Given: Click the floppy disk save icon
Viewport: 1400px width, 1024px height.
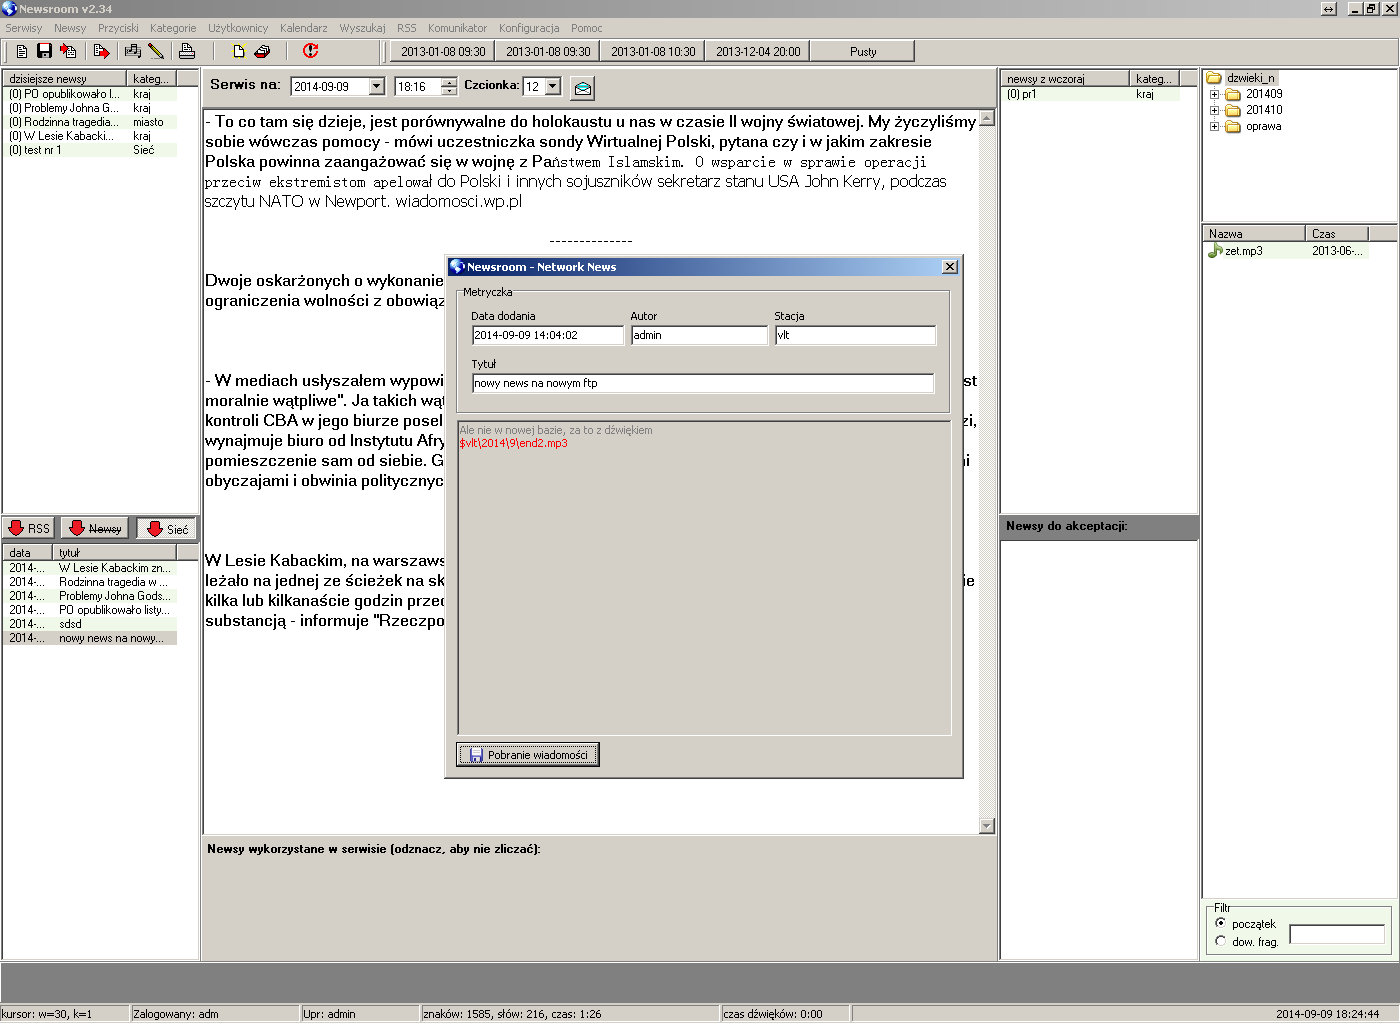Looking at the screenshot, I should pos(44,51).
